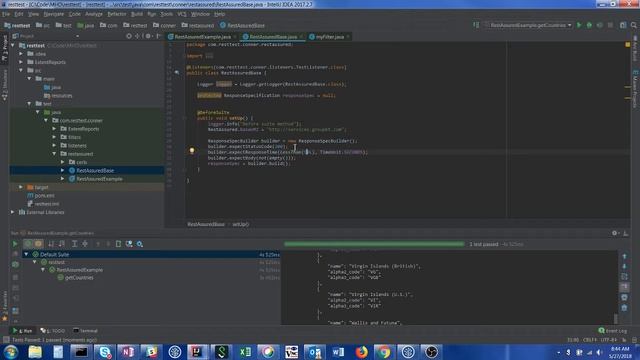Click the test progress bar

tap(374, 244)
